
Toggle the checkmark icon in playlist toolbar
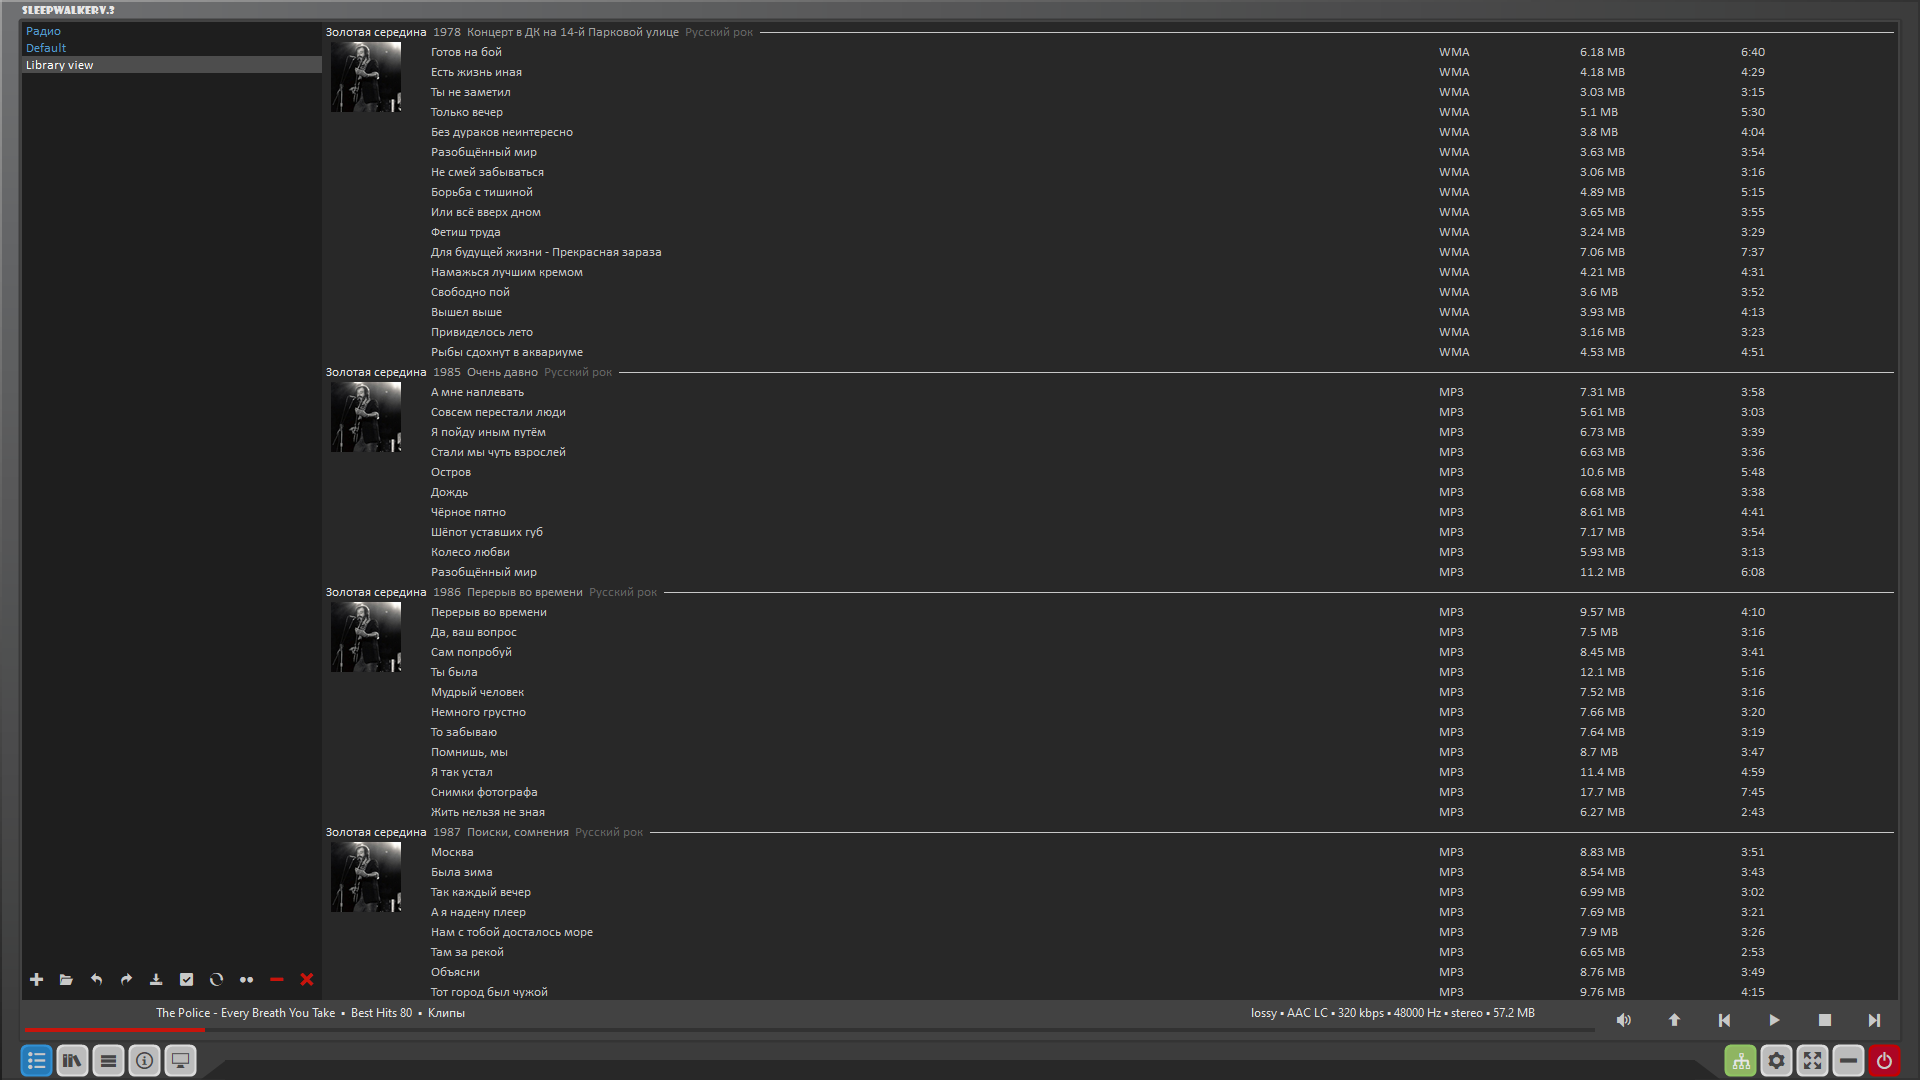click(186, 980)
